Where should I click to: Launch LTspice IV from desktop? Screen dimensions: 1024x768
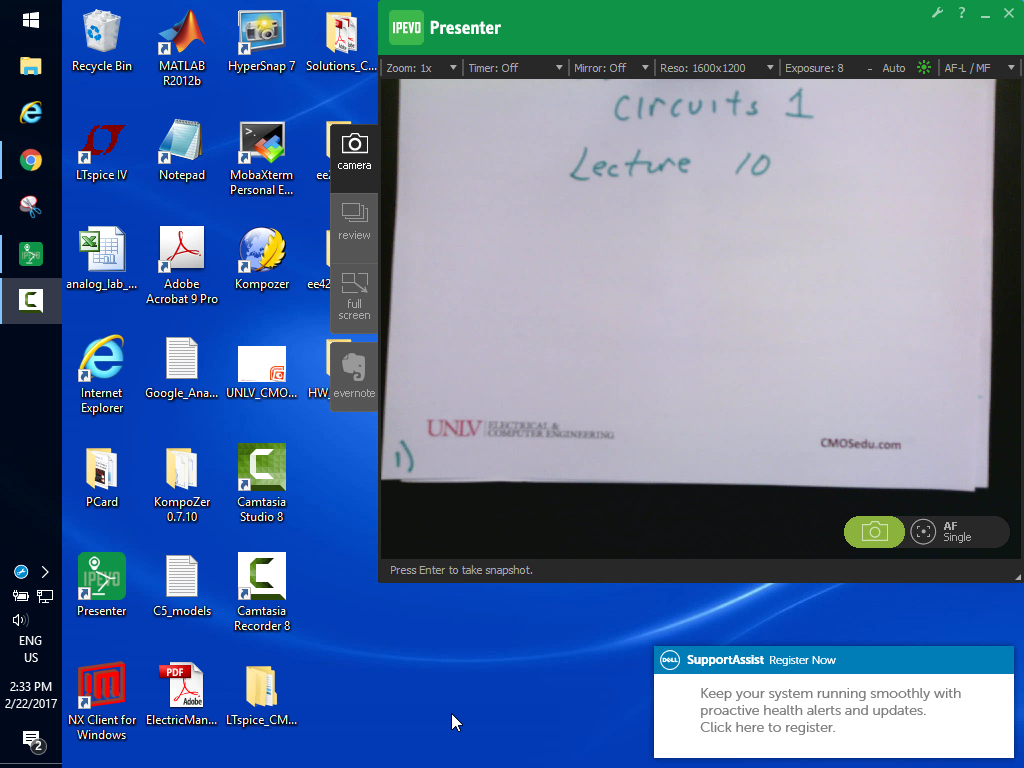click(101, 150)
